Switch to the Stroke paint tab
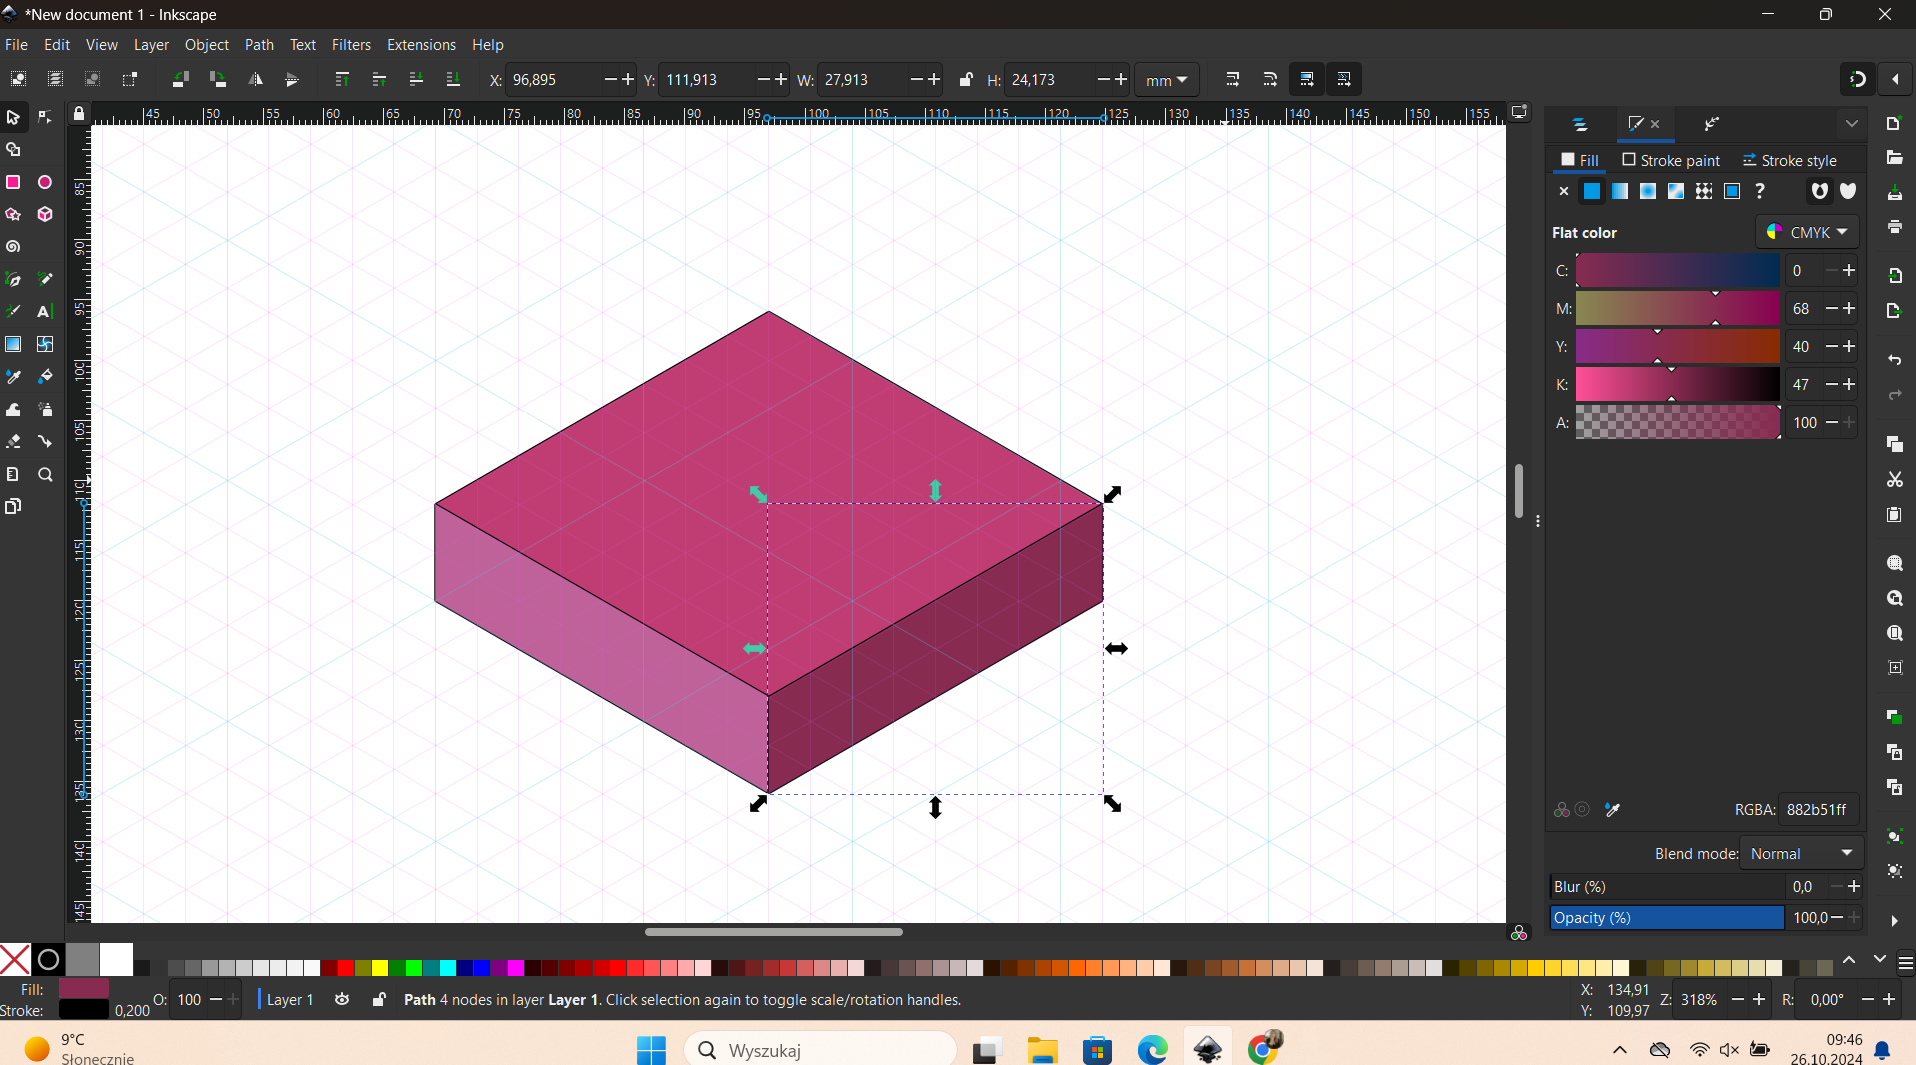Viewport: 1916px width, 1065px height. 1671,160
